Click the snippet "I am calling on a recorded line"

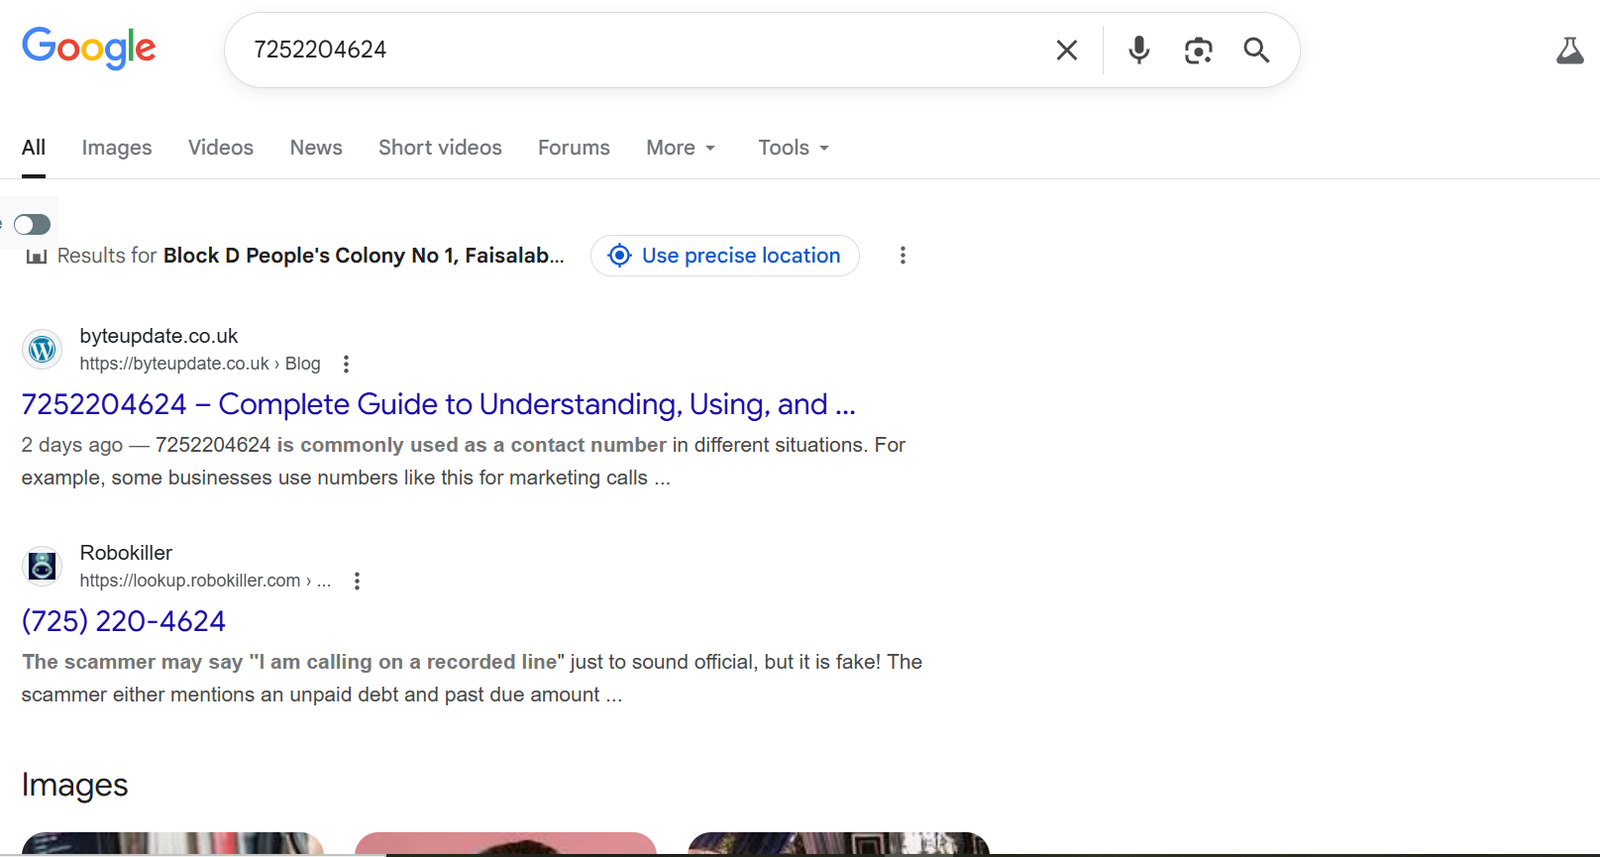click(x=407, y=662)
